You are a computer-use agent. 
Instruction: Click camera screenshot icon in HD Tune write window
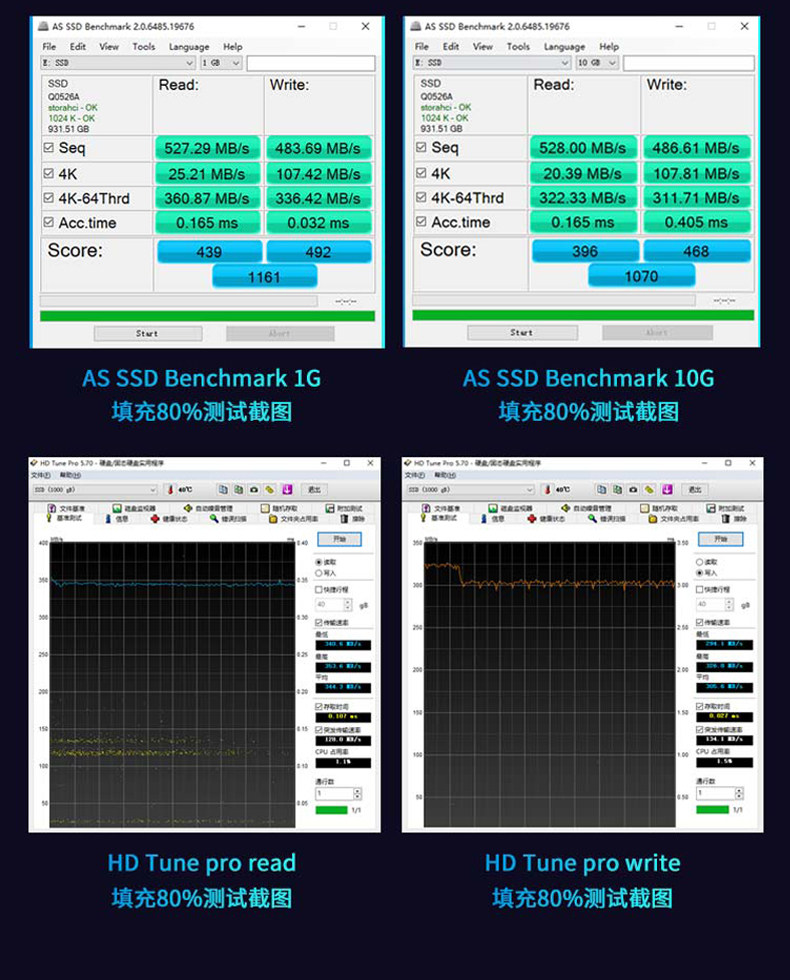(x=633, y=489)
